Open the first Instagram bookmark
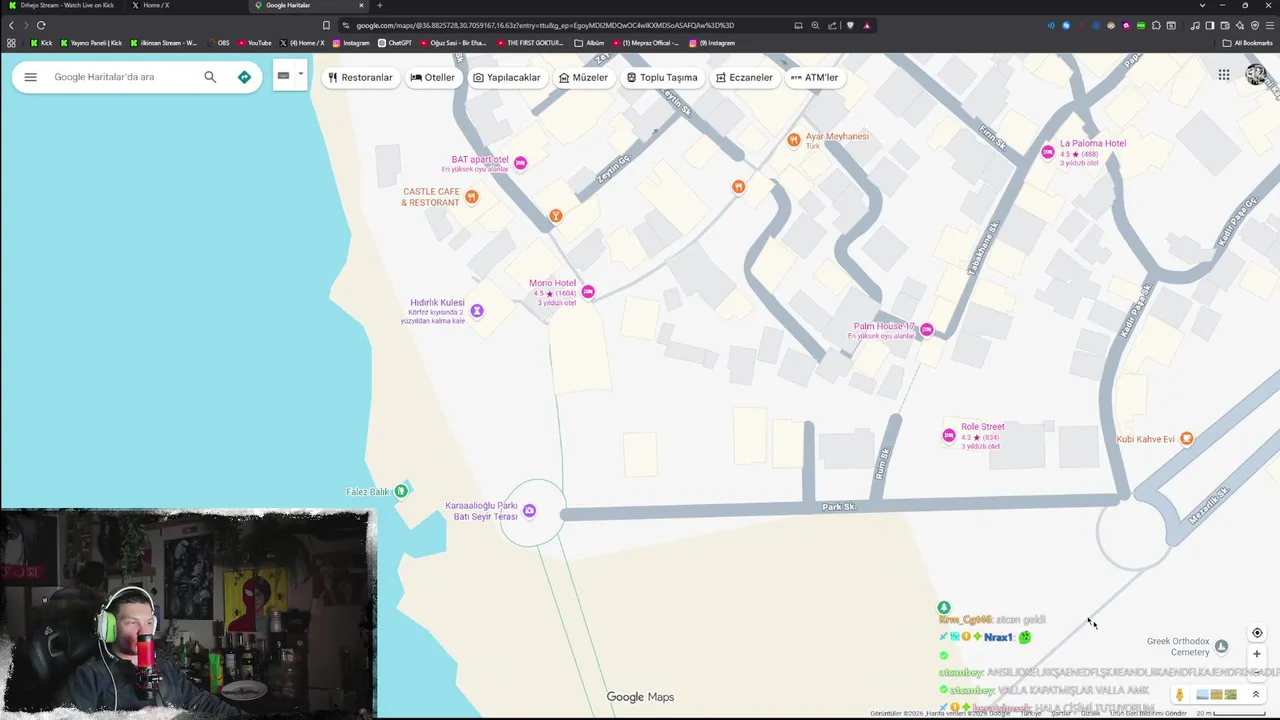Viewport: 1280px width, 720px height. pyautogui.click(x=351, y=43)
